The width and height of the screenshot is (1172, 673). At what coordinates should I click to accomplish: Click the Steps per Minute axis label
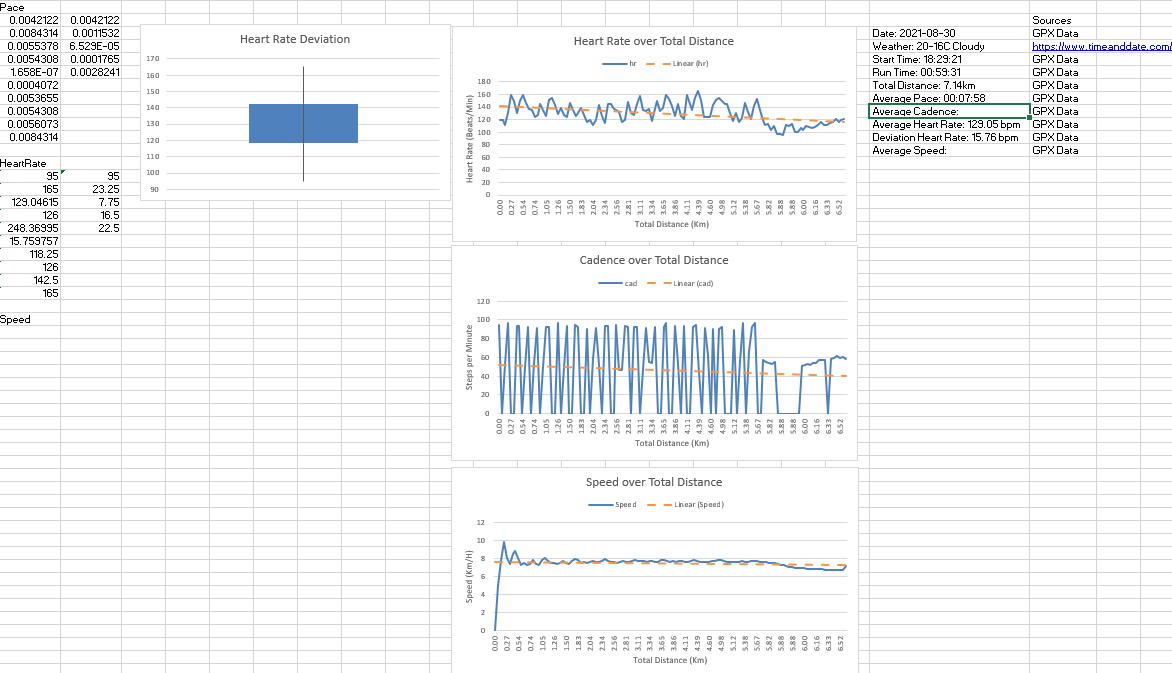click(x=469, y=357)
